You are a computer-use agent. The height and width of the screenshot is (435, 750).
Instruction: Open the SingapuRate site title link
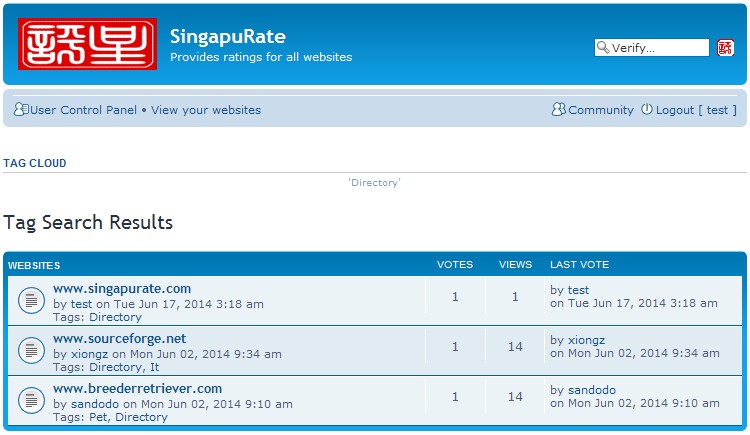(x=228, y=37)
